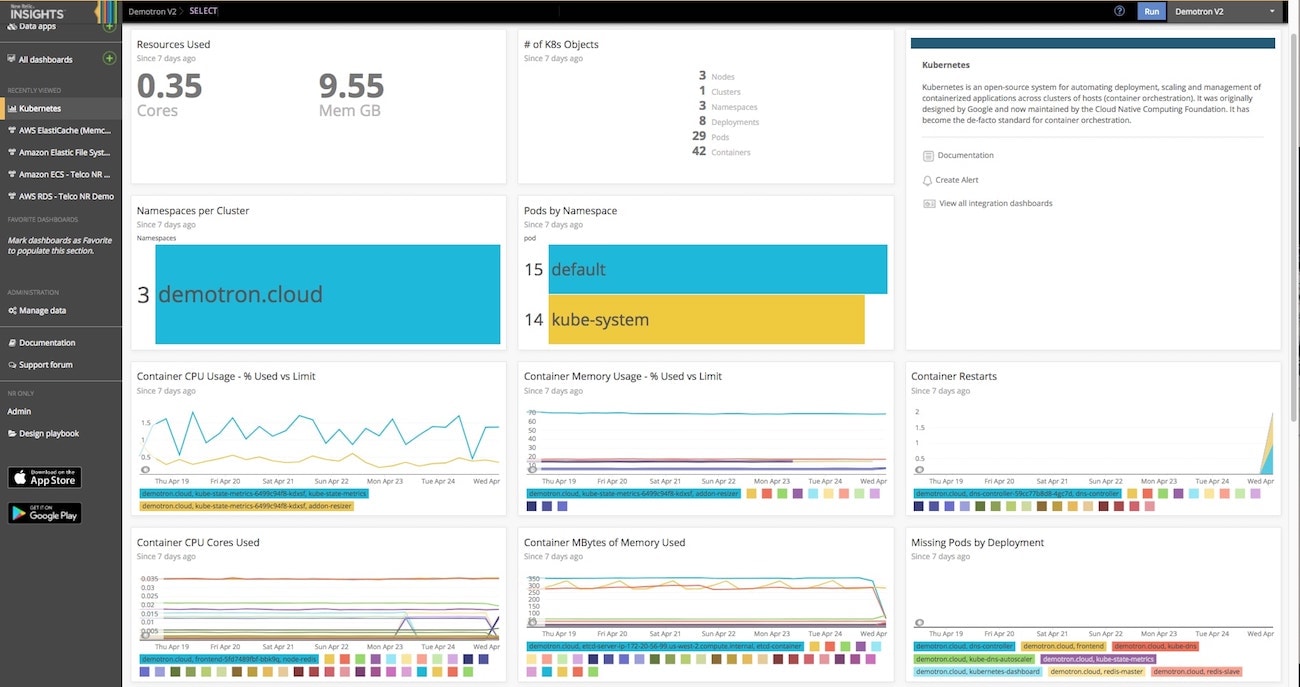This screenshot has height=687, width=1300.
Task: Click the 29 Pods row
Action: tap(711, 136)
